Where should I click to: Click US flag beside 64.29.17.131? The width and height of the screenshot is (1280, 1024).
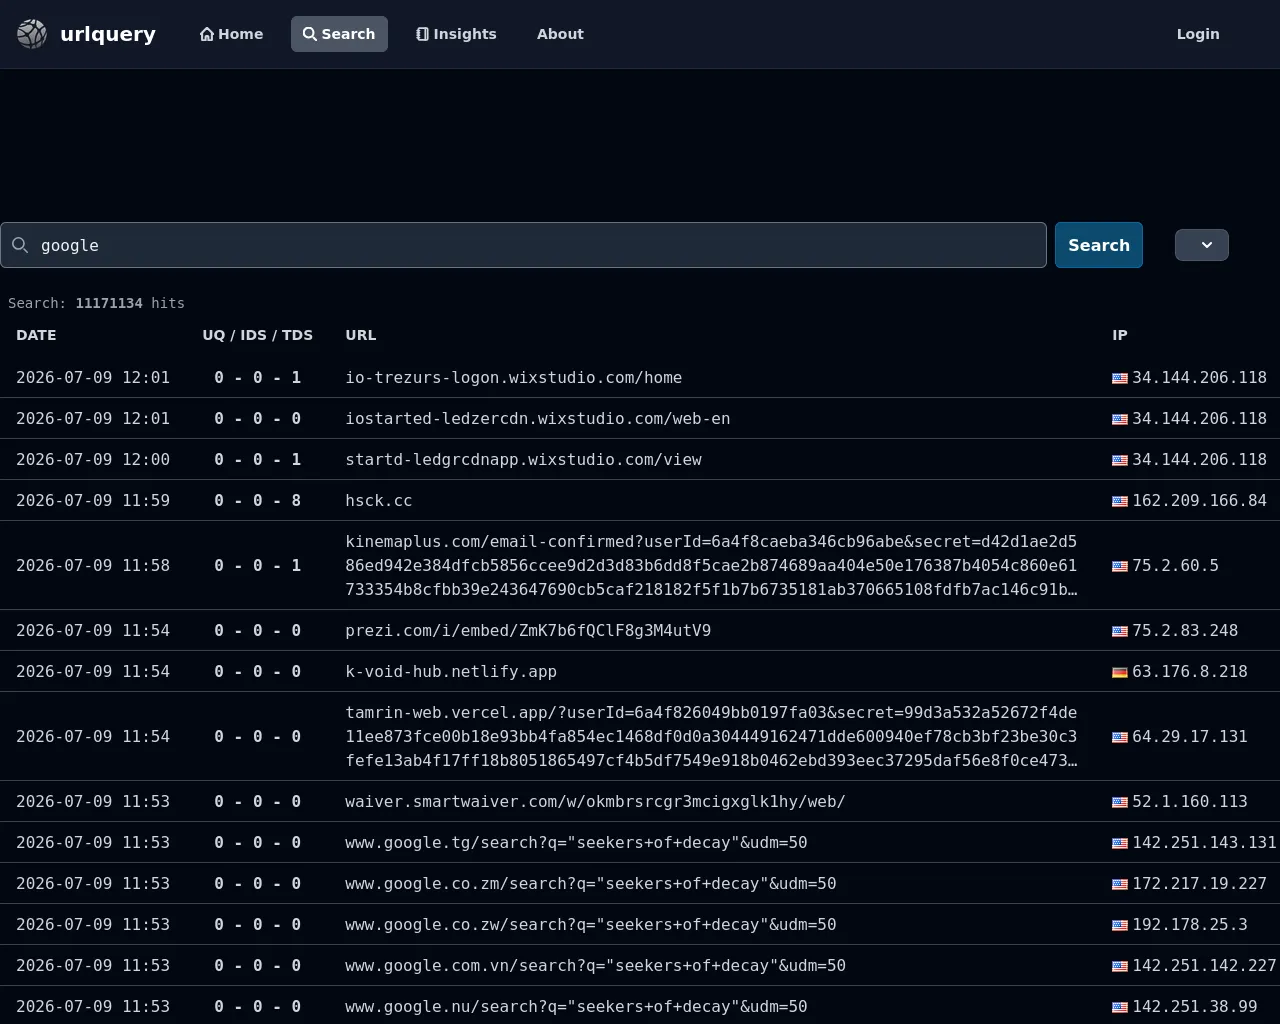(x=1120, y=737)
